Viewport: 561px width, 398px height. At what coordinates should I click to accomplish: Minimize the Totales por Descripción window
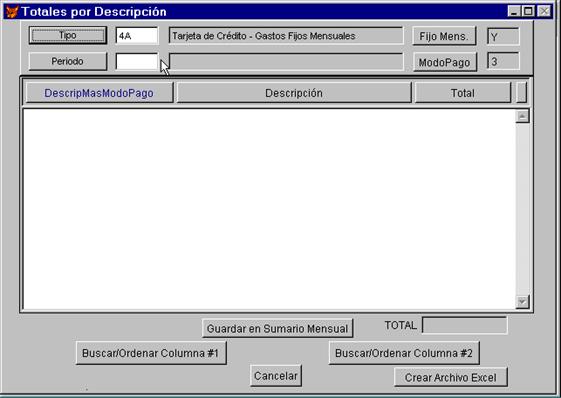[x=513, y=11]
